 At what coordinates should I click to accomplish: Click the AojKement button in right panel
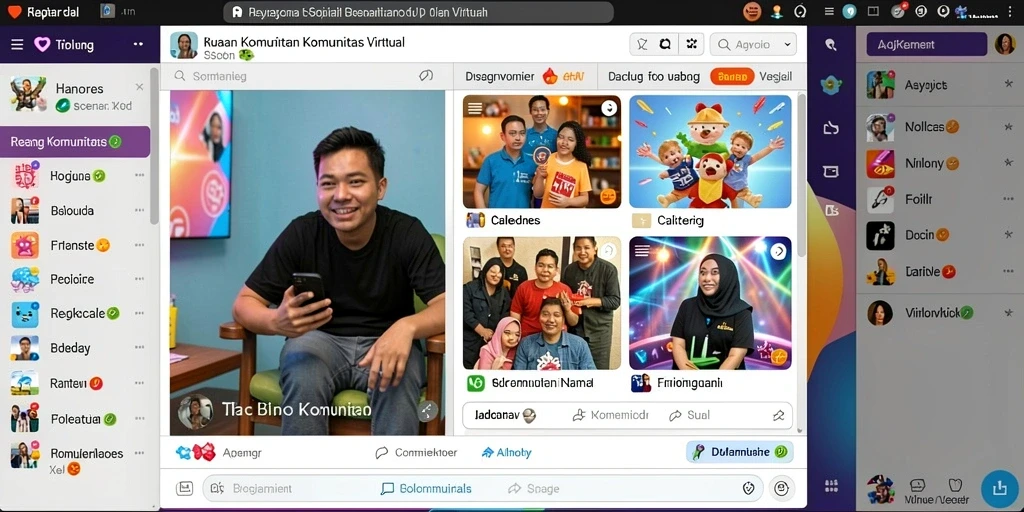[x=927, y=44]
